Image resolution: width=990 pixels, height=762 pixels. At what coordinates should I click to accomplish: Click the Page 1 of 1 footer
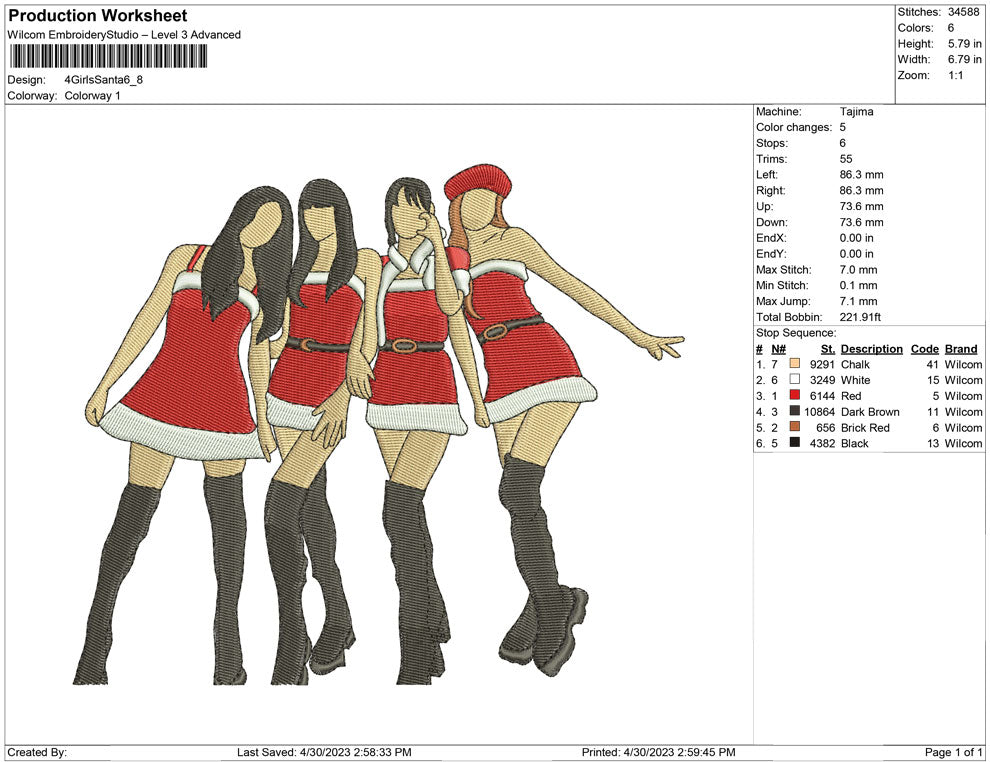(954, 752)
